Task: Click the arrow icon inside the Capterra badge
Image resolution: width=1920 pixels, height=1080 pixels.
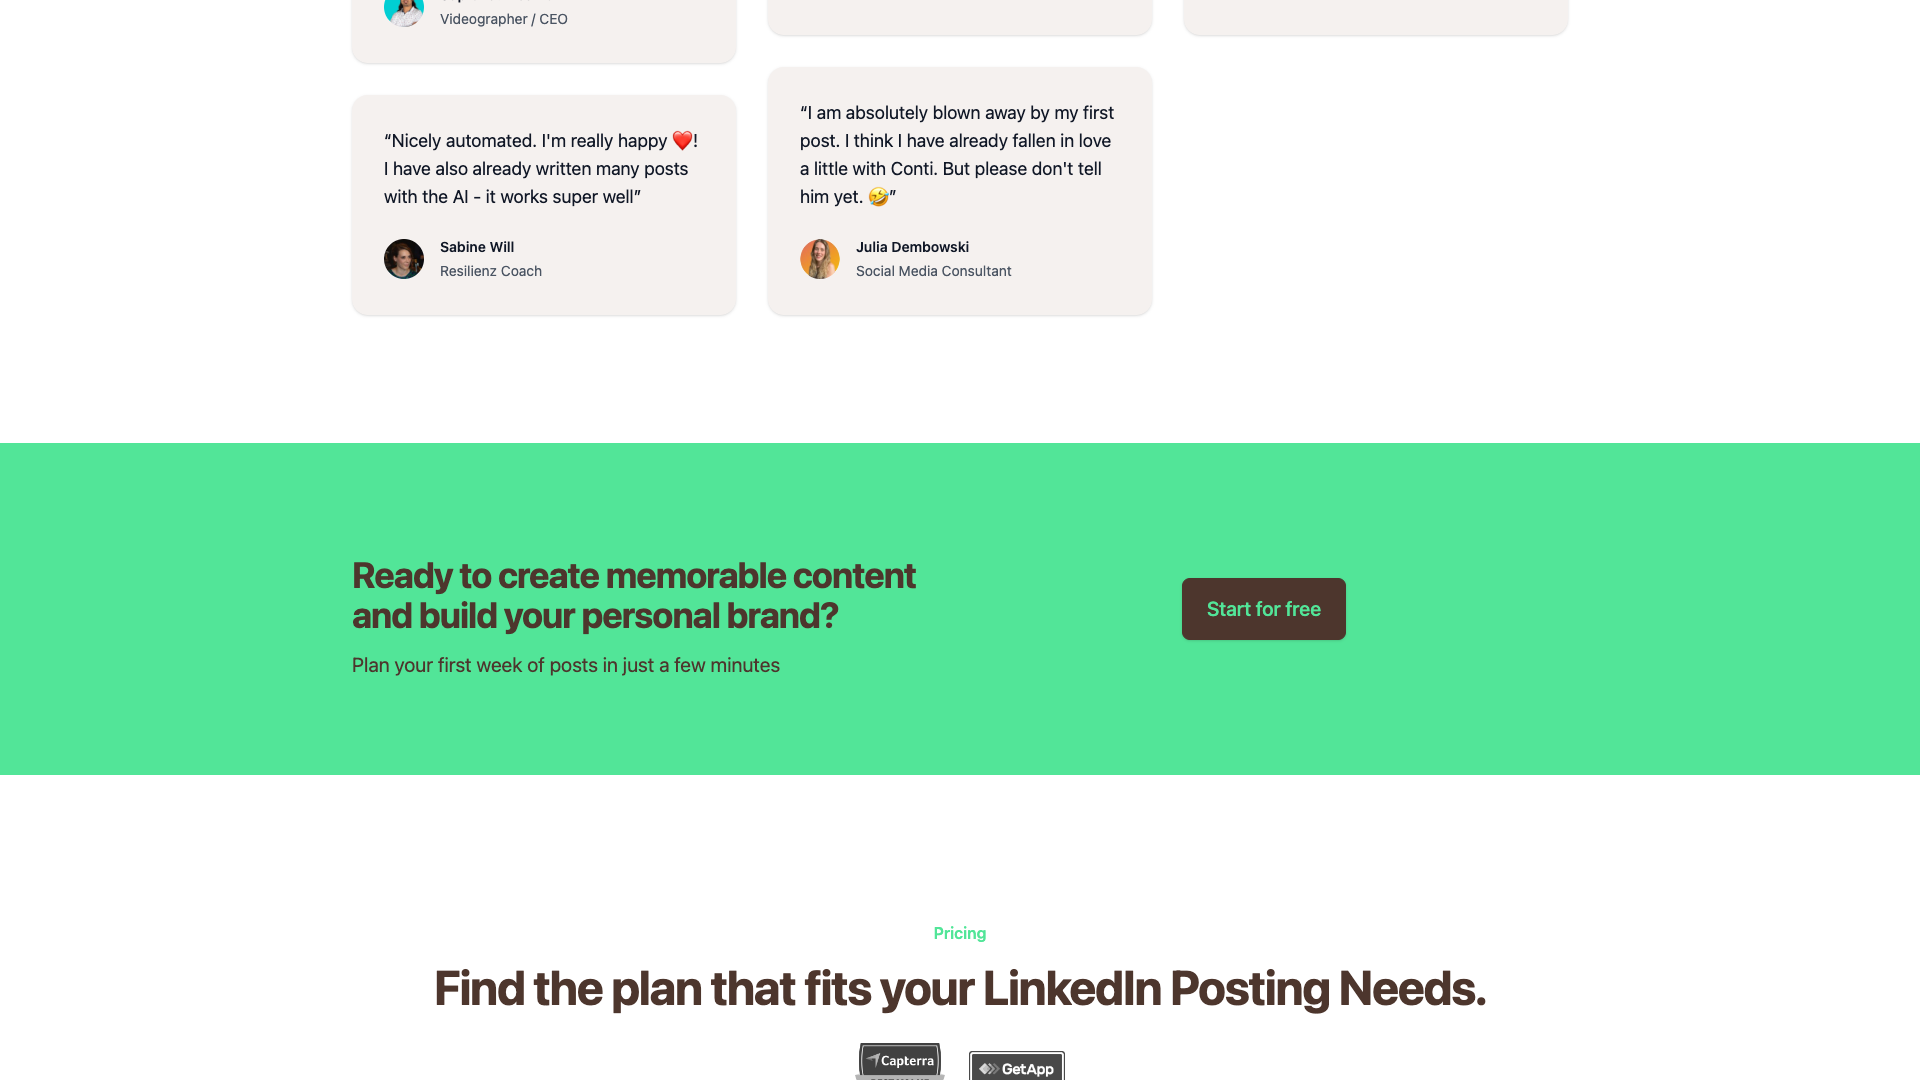Action: click(x=874, y=1061)
